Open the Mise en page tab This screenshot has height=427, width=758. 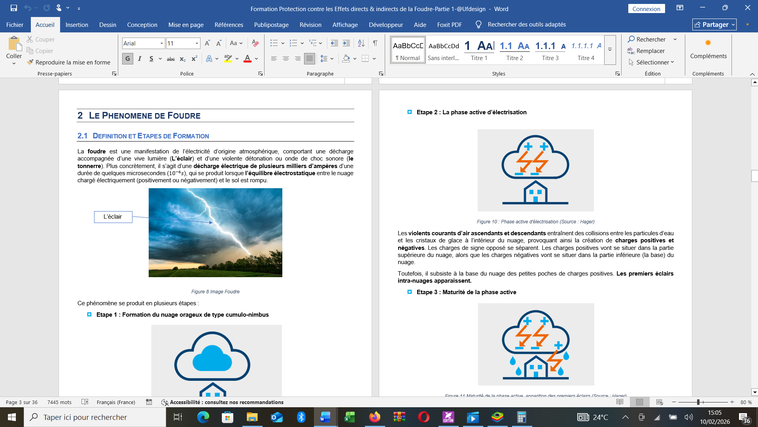pos(186,24)
